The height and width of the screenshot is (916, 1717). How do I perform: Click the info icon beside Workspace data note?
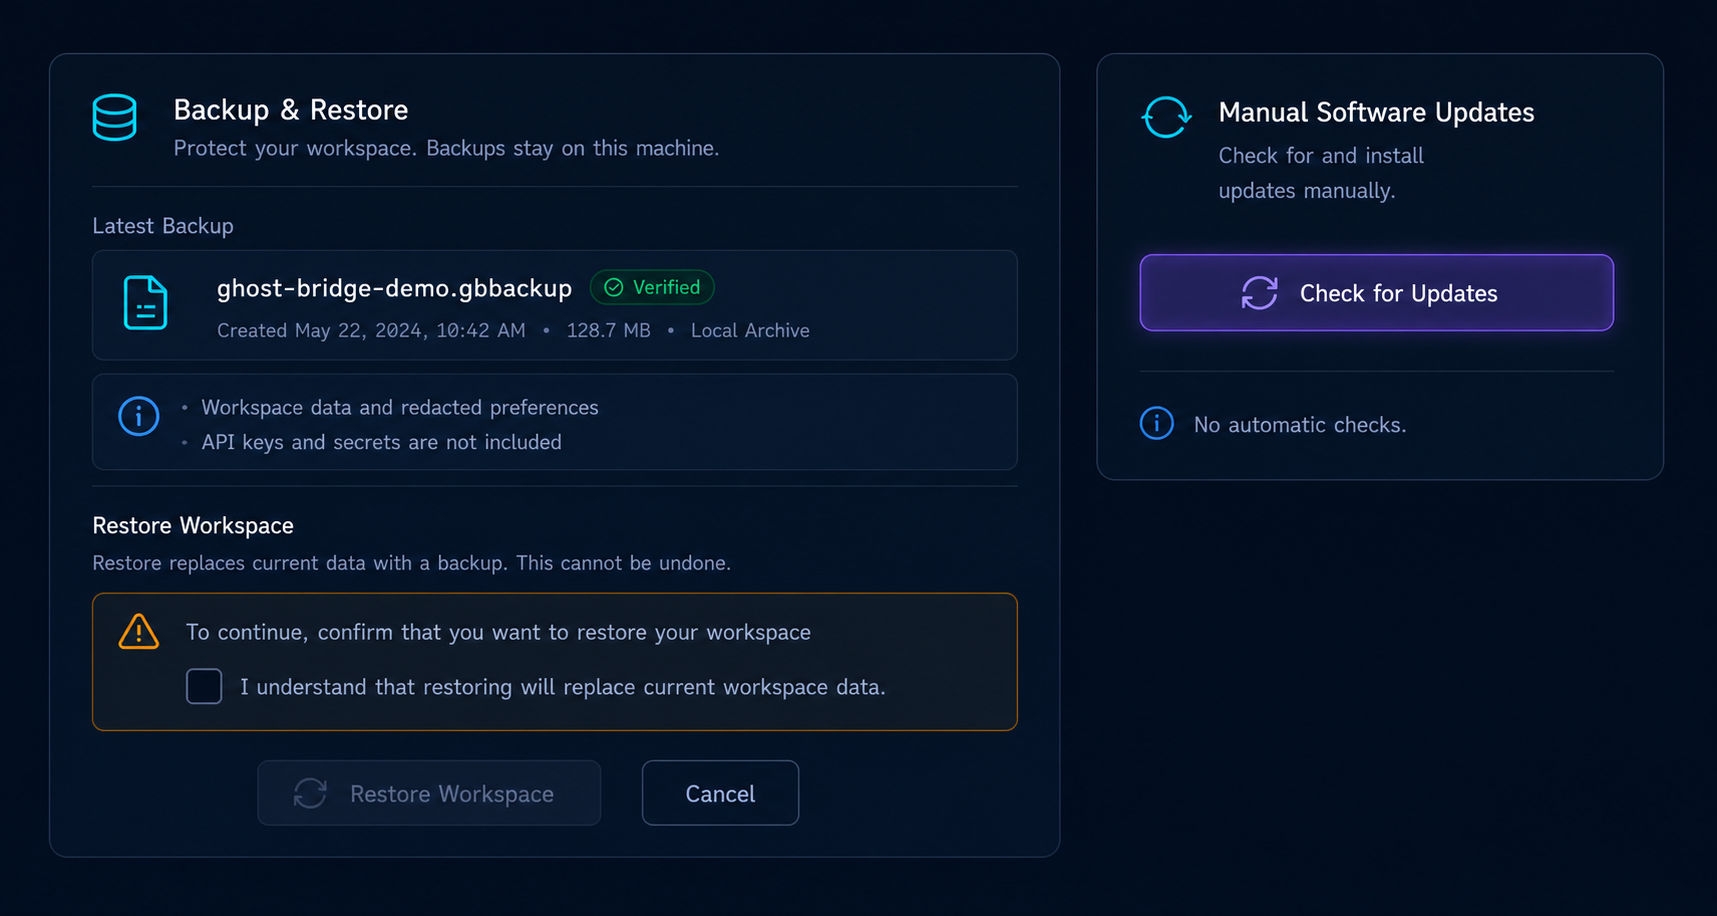(139, 416)
